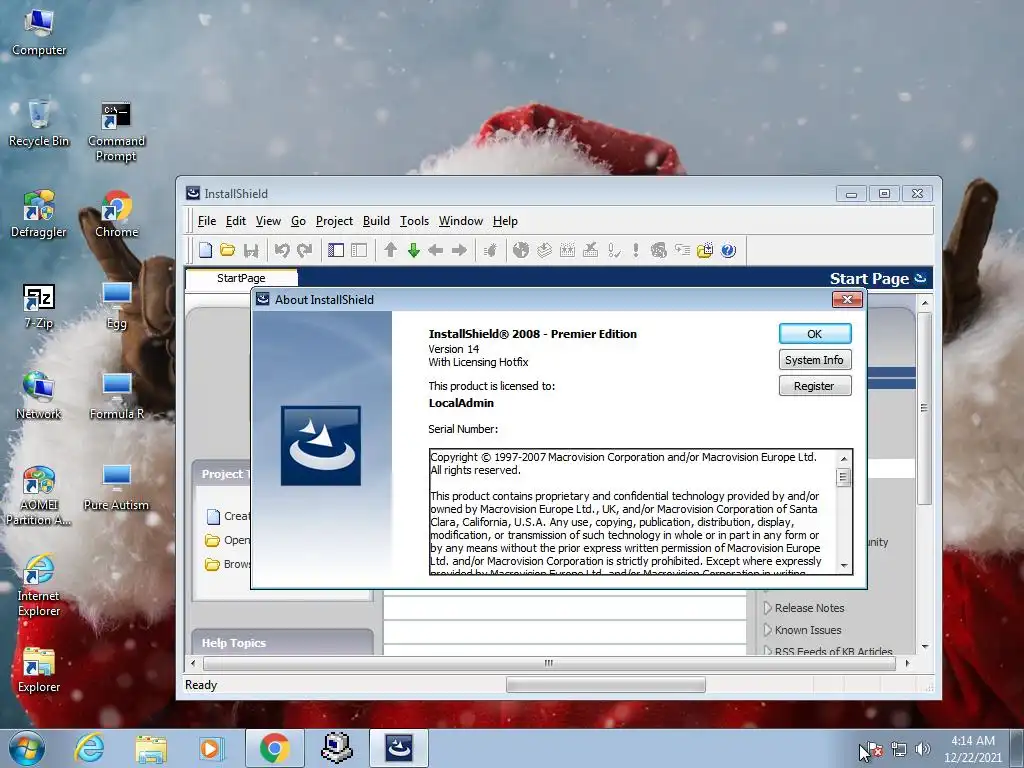Open the Help menu

(505, 221)
